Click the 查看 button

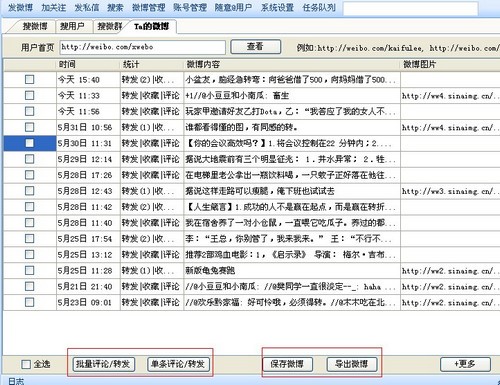click(256, 47)
